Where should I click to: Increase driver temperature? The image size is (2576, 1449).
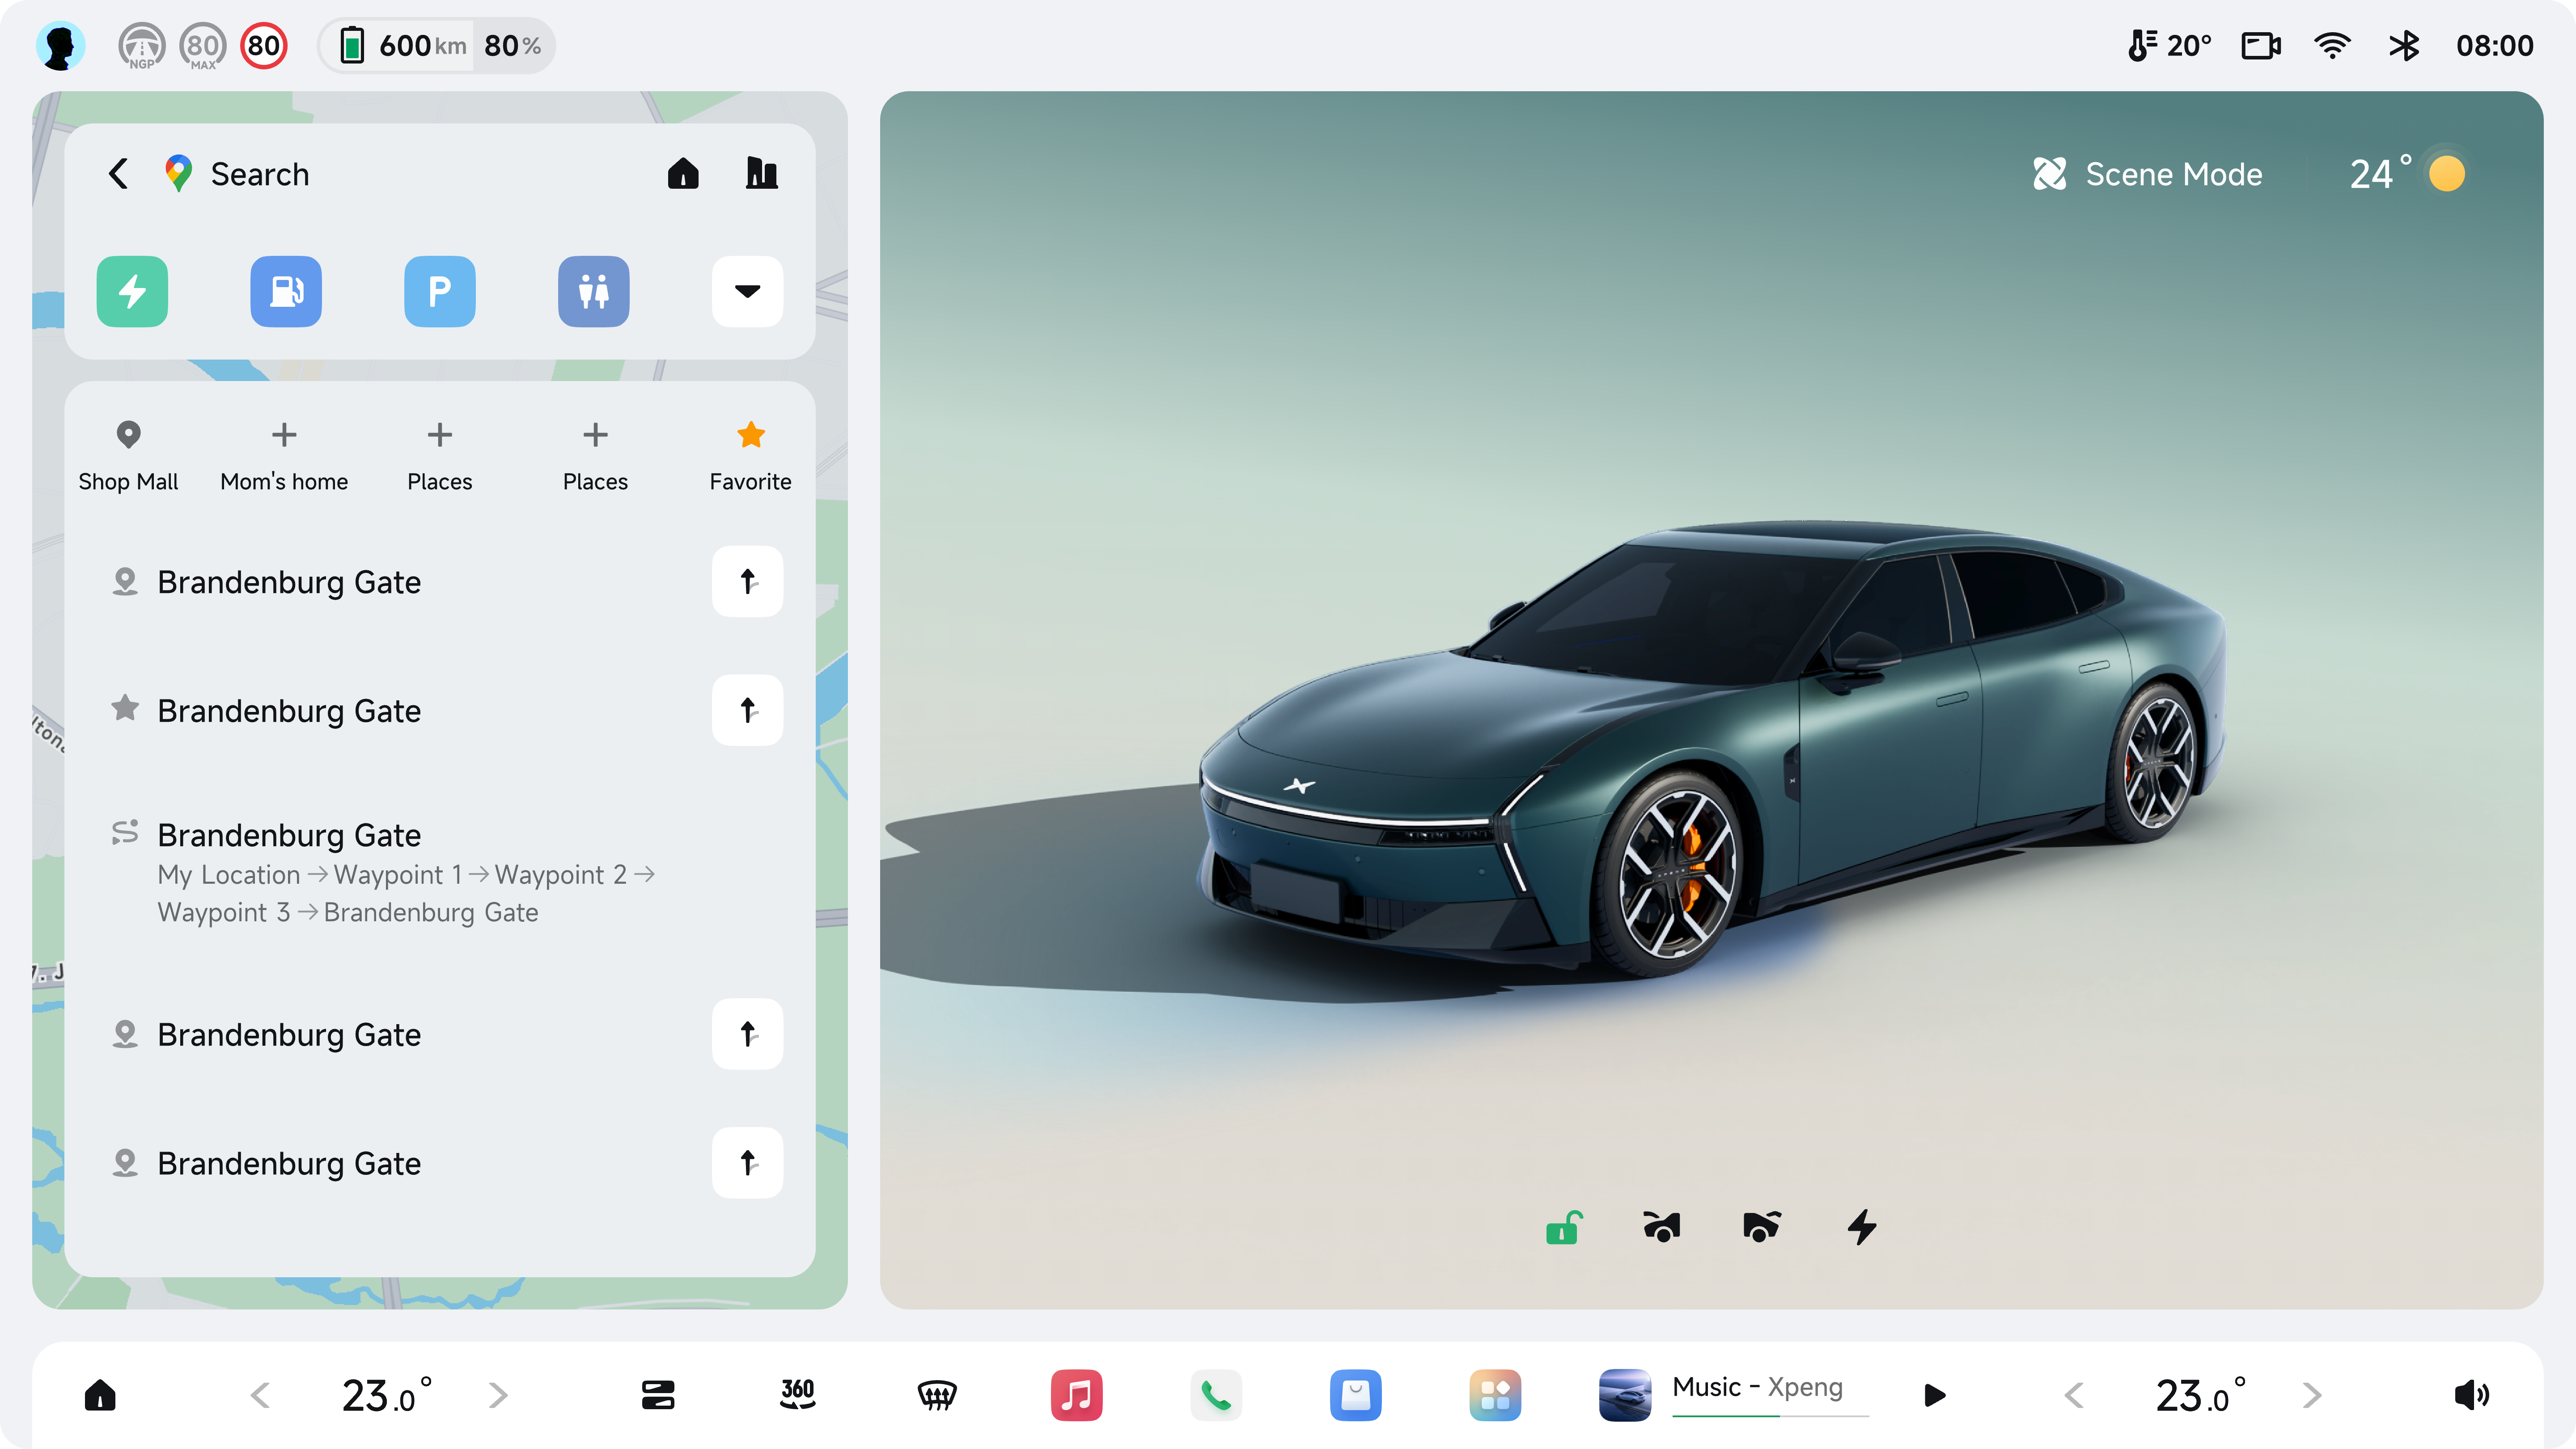[x=498, y=1395]
